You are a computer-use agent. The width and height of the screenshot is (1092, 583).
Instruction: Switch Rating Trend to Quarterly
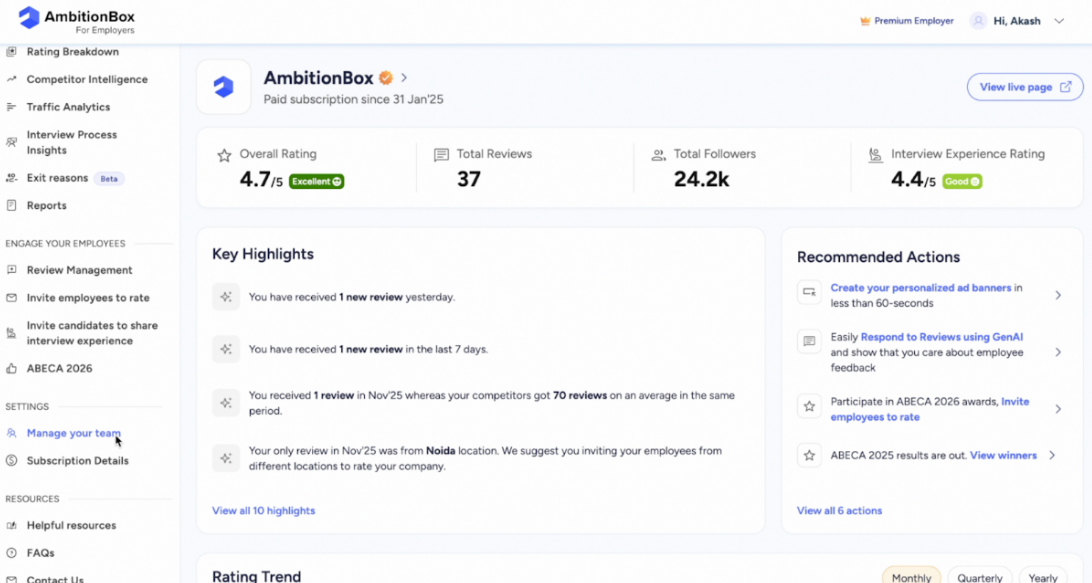[x=979, y=577]
